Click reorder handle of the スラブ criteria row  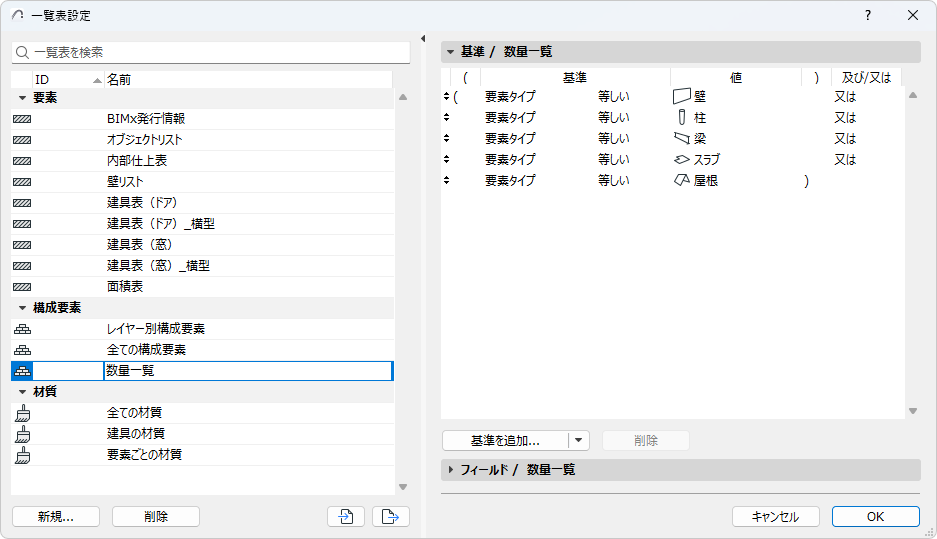(446, 159)
